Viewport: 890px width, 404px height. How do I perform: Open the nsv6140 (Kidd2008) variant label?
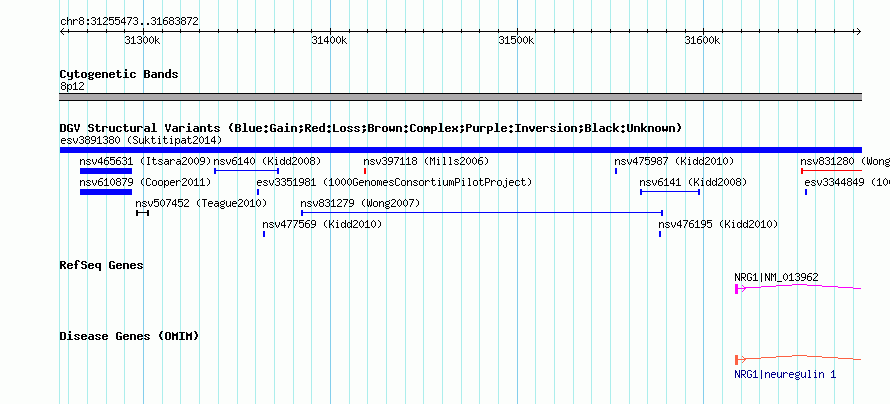tap(267, 161)
